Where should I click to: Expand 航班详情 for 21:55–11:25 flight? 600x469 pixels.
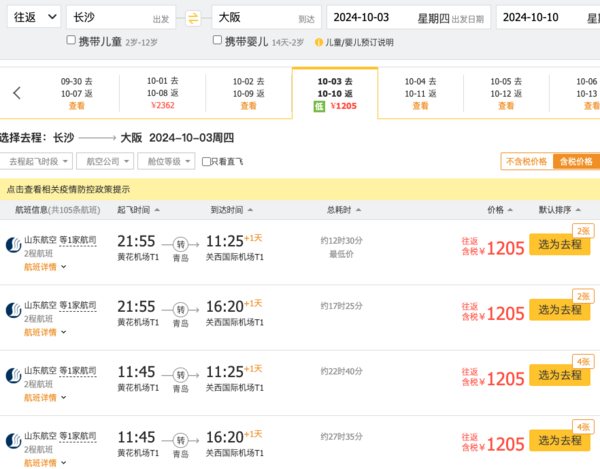(x=45, y=267)
